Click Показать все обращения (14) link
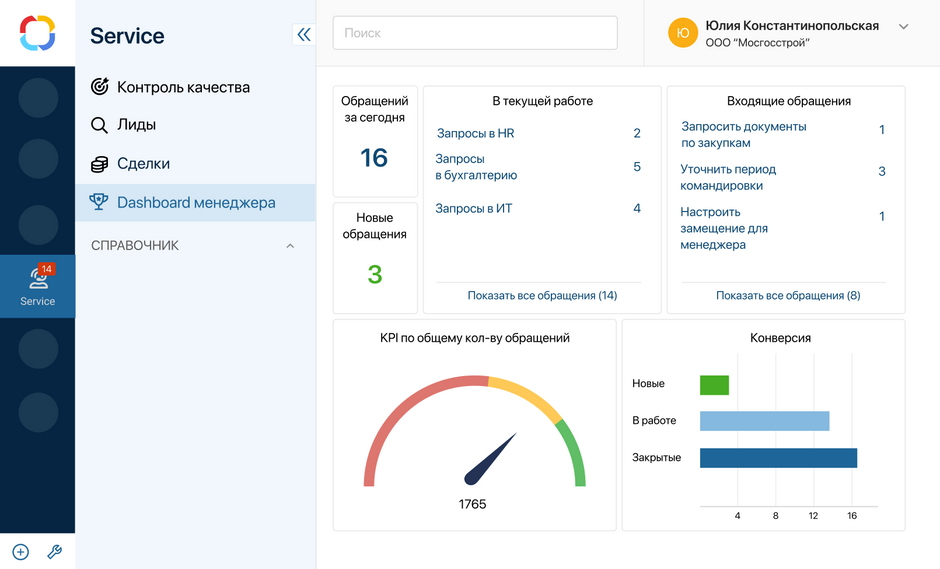Viewport: 940px width, 569px height. click(542, 296)
